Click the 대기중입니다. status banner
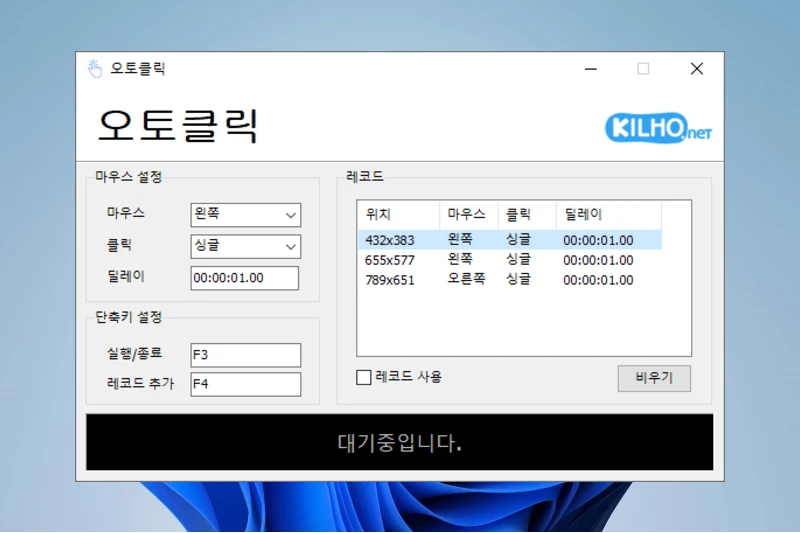Viewport: 800px width, 533px height. (x=399, y=442)
